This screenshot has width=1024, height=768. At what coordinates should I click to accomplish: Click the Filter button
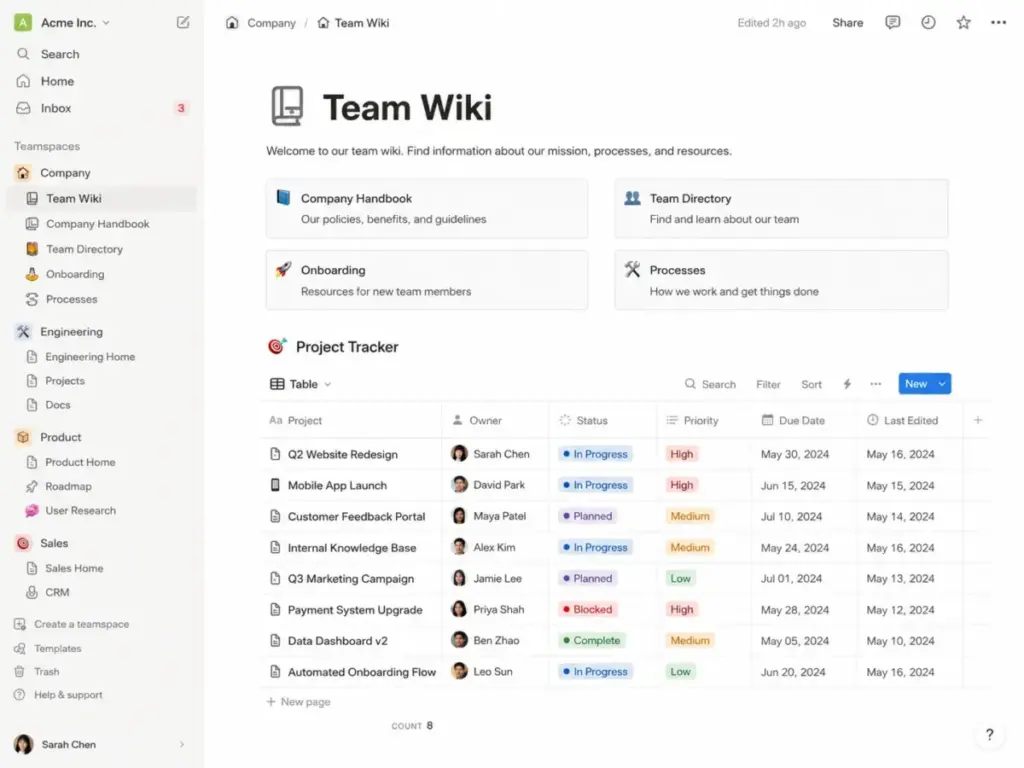[768, 384]
